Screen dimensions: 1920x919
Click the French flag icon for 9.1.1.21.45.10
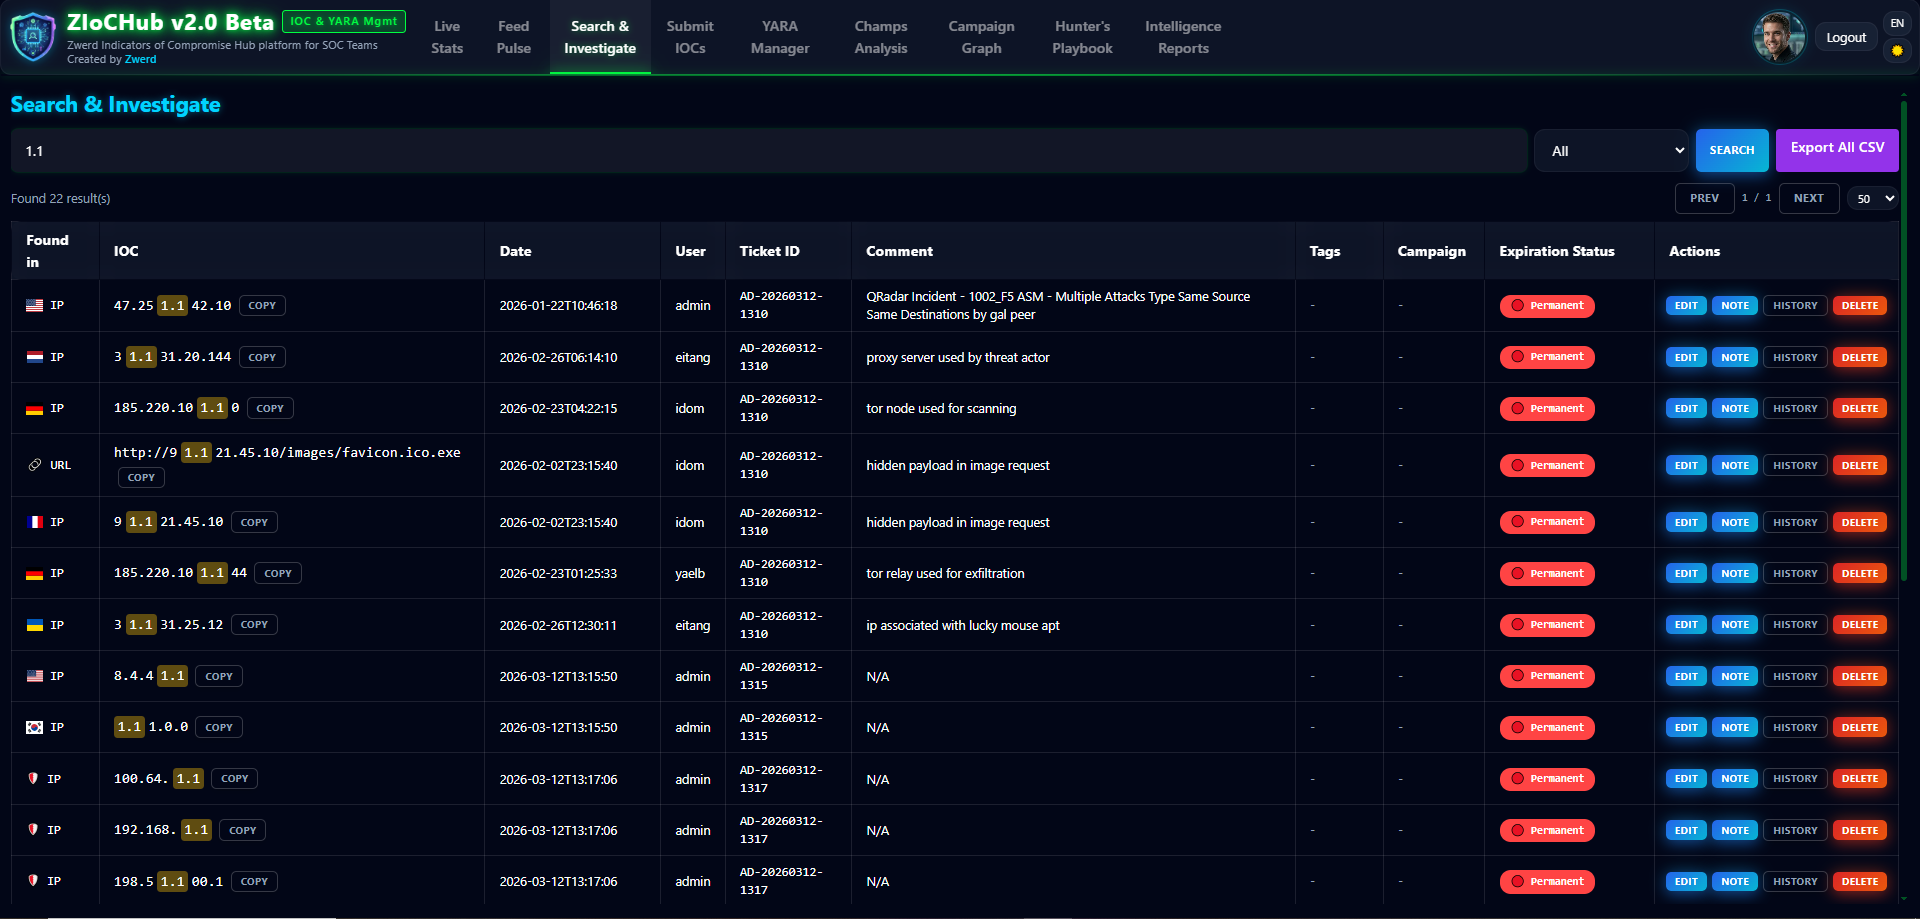tap(35, 522)
